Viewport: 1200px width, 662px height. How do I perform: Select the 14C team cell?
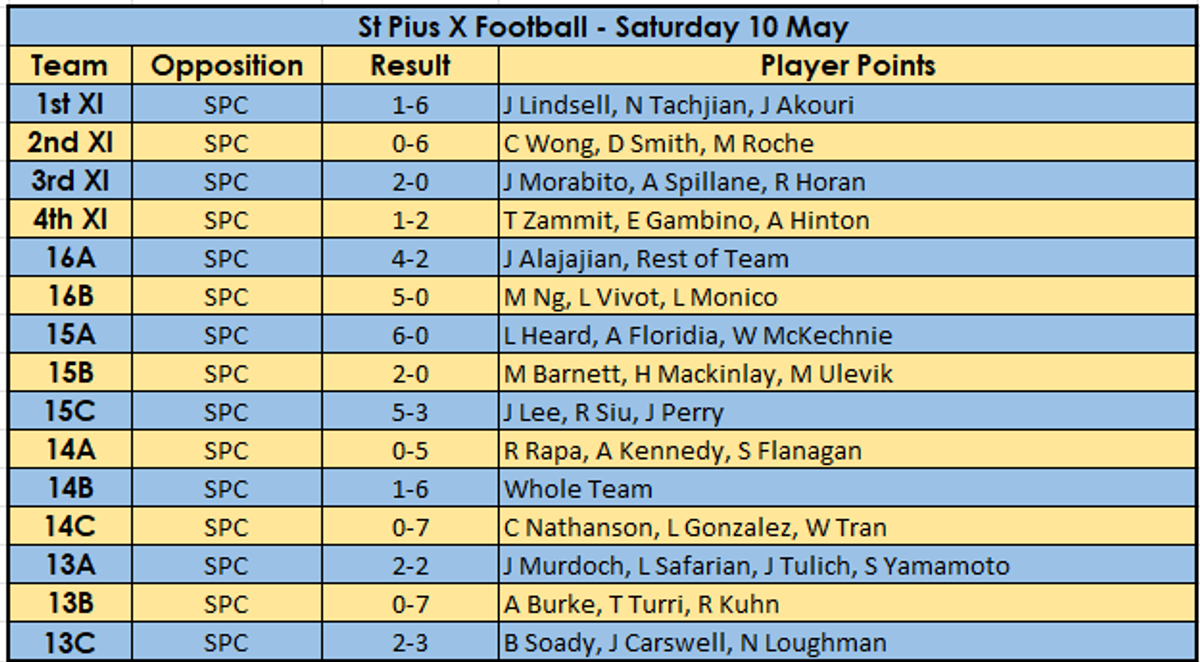[x=70, y=527]
